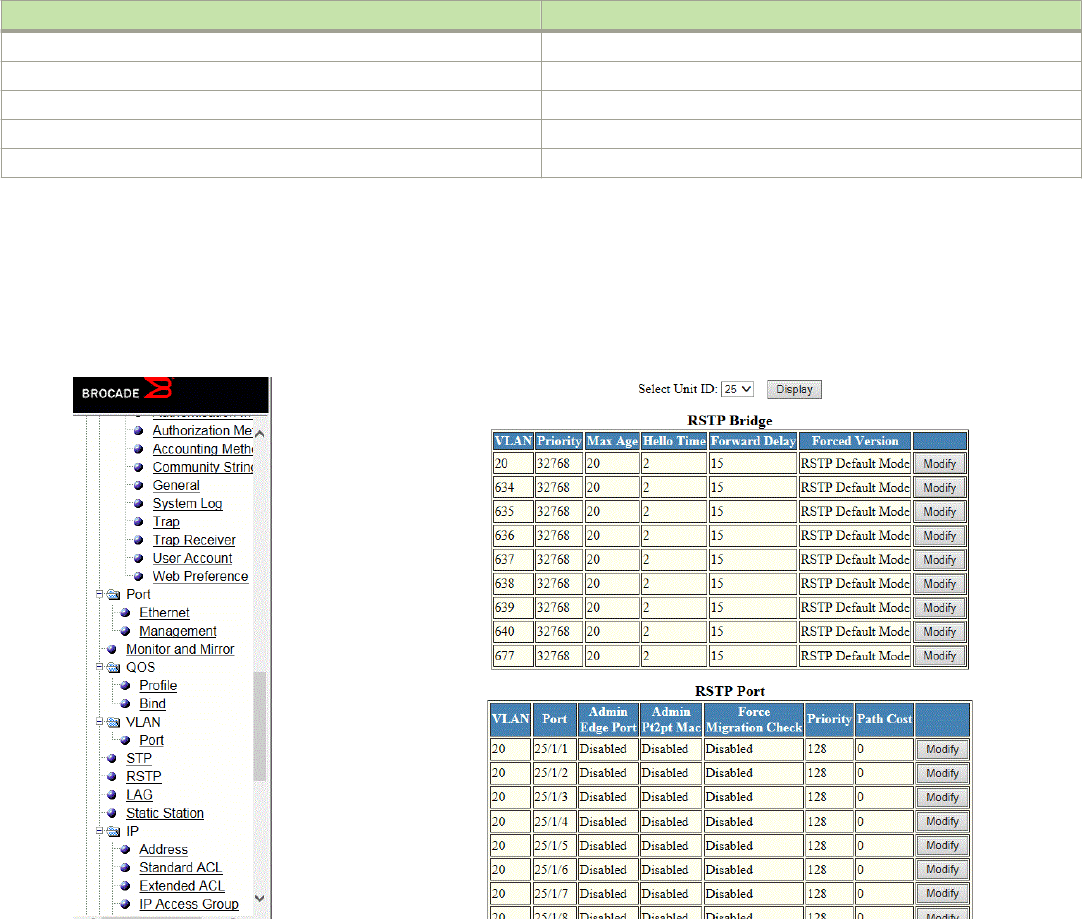Viewport: 1082px width, 919px height.
Task: Modify RSTP Port entry for port 25/1/2
Action: pos(943,773)
